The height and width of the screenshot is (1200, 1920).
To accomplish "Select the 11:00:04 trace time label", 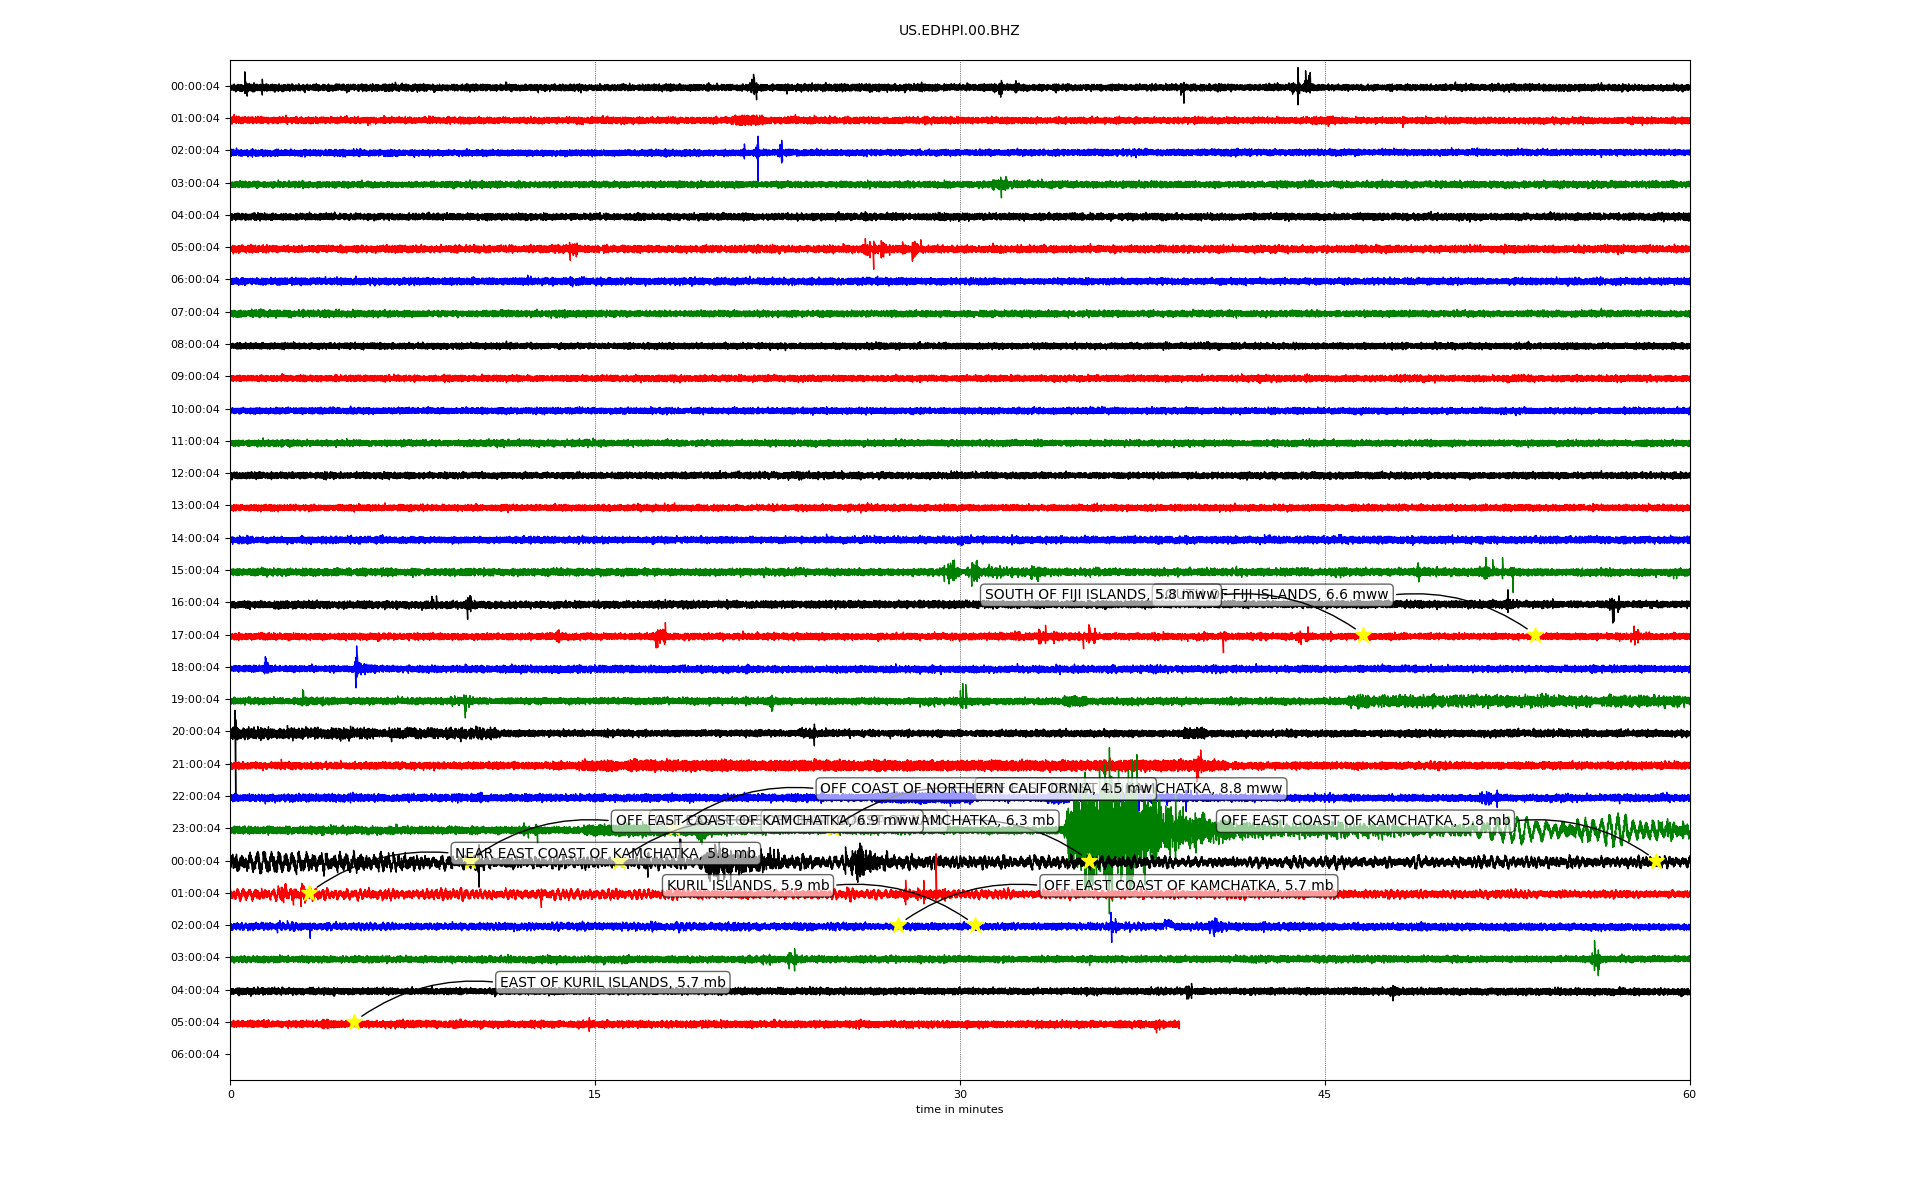I will 195,442.
